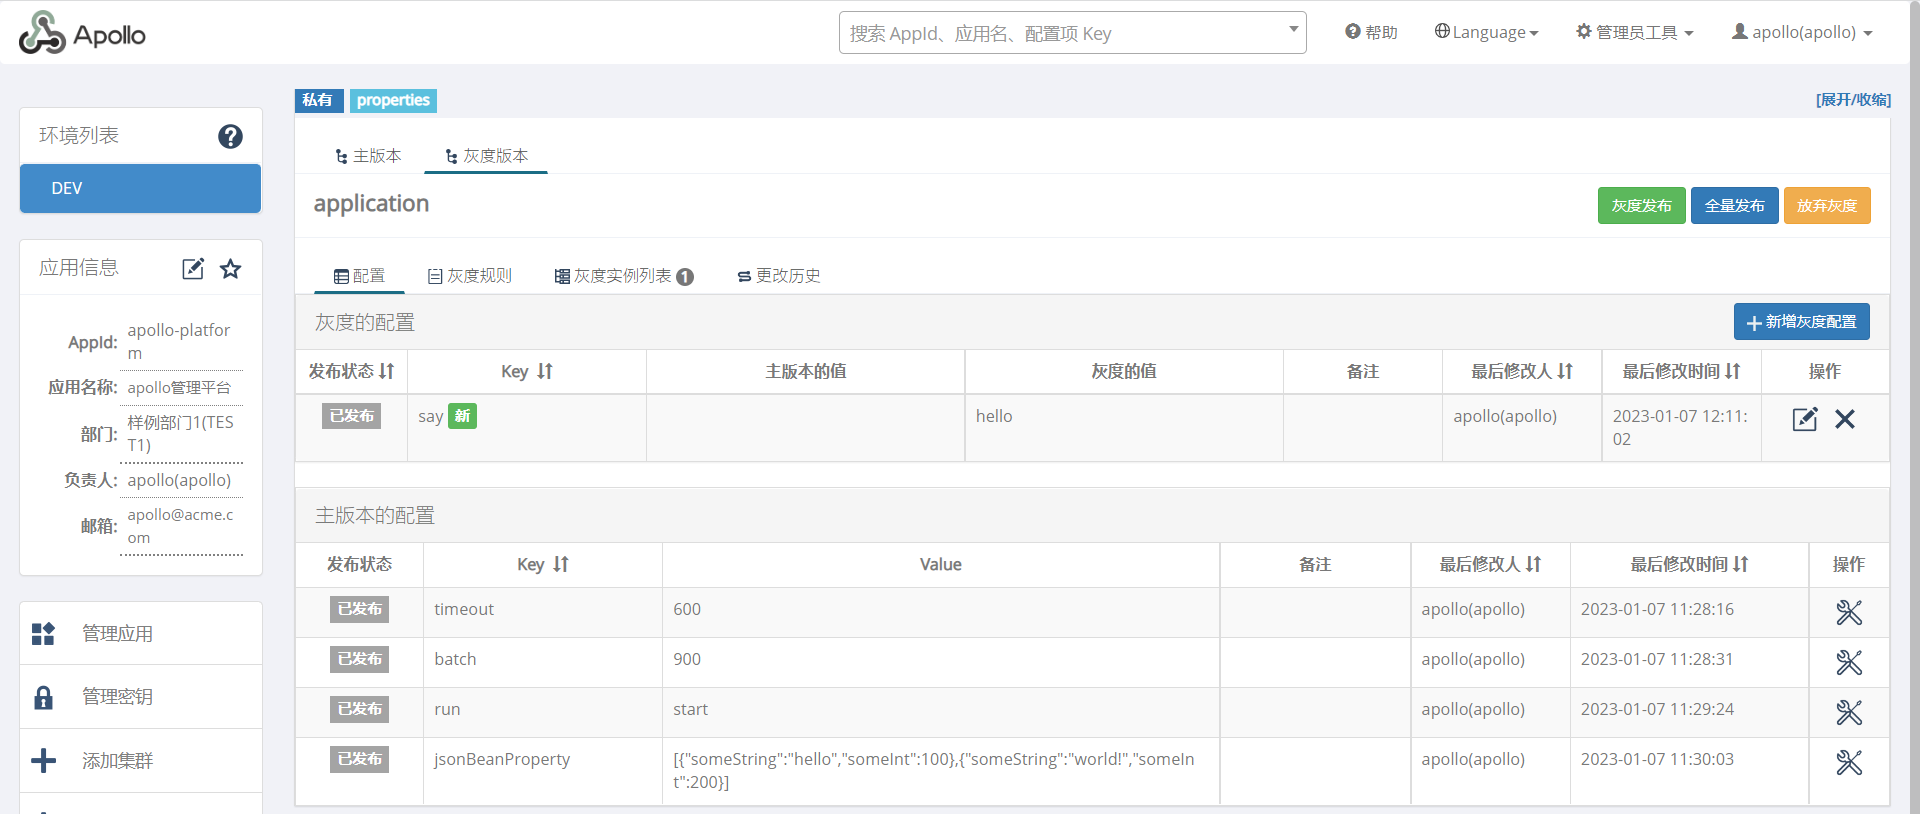Open the Manage App menu entry
Viewport: 1920px width, 814px height.
(141, 633)
